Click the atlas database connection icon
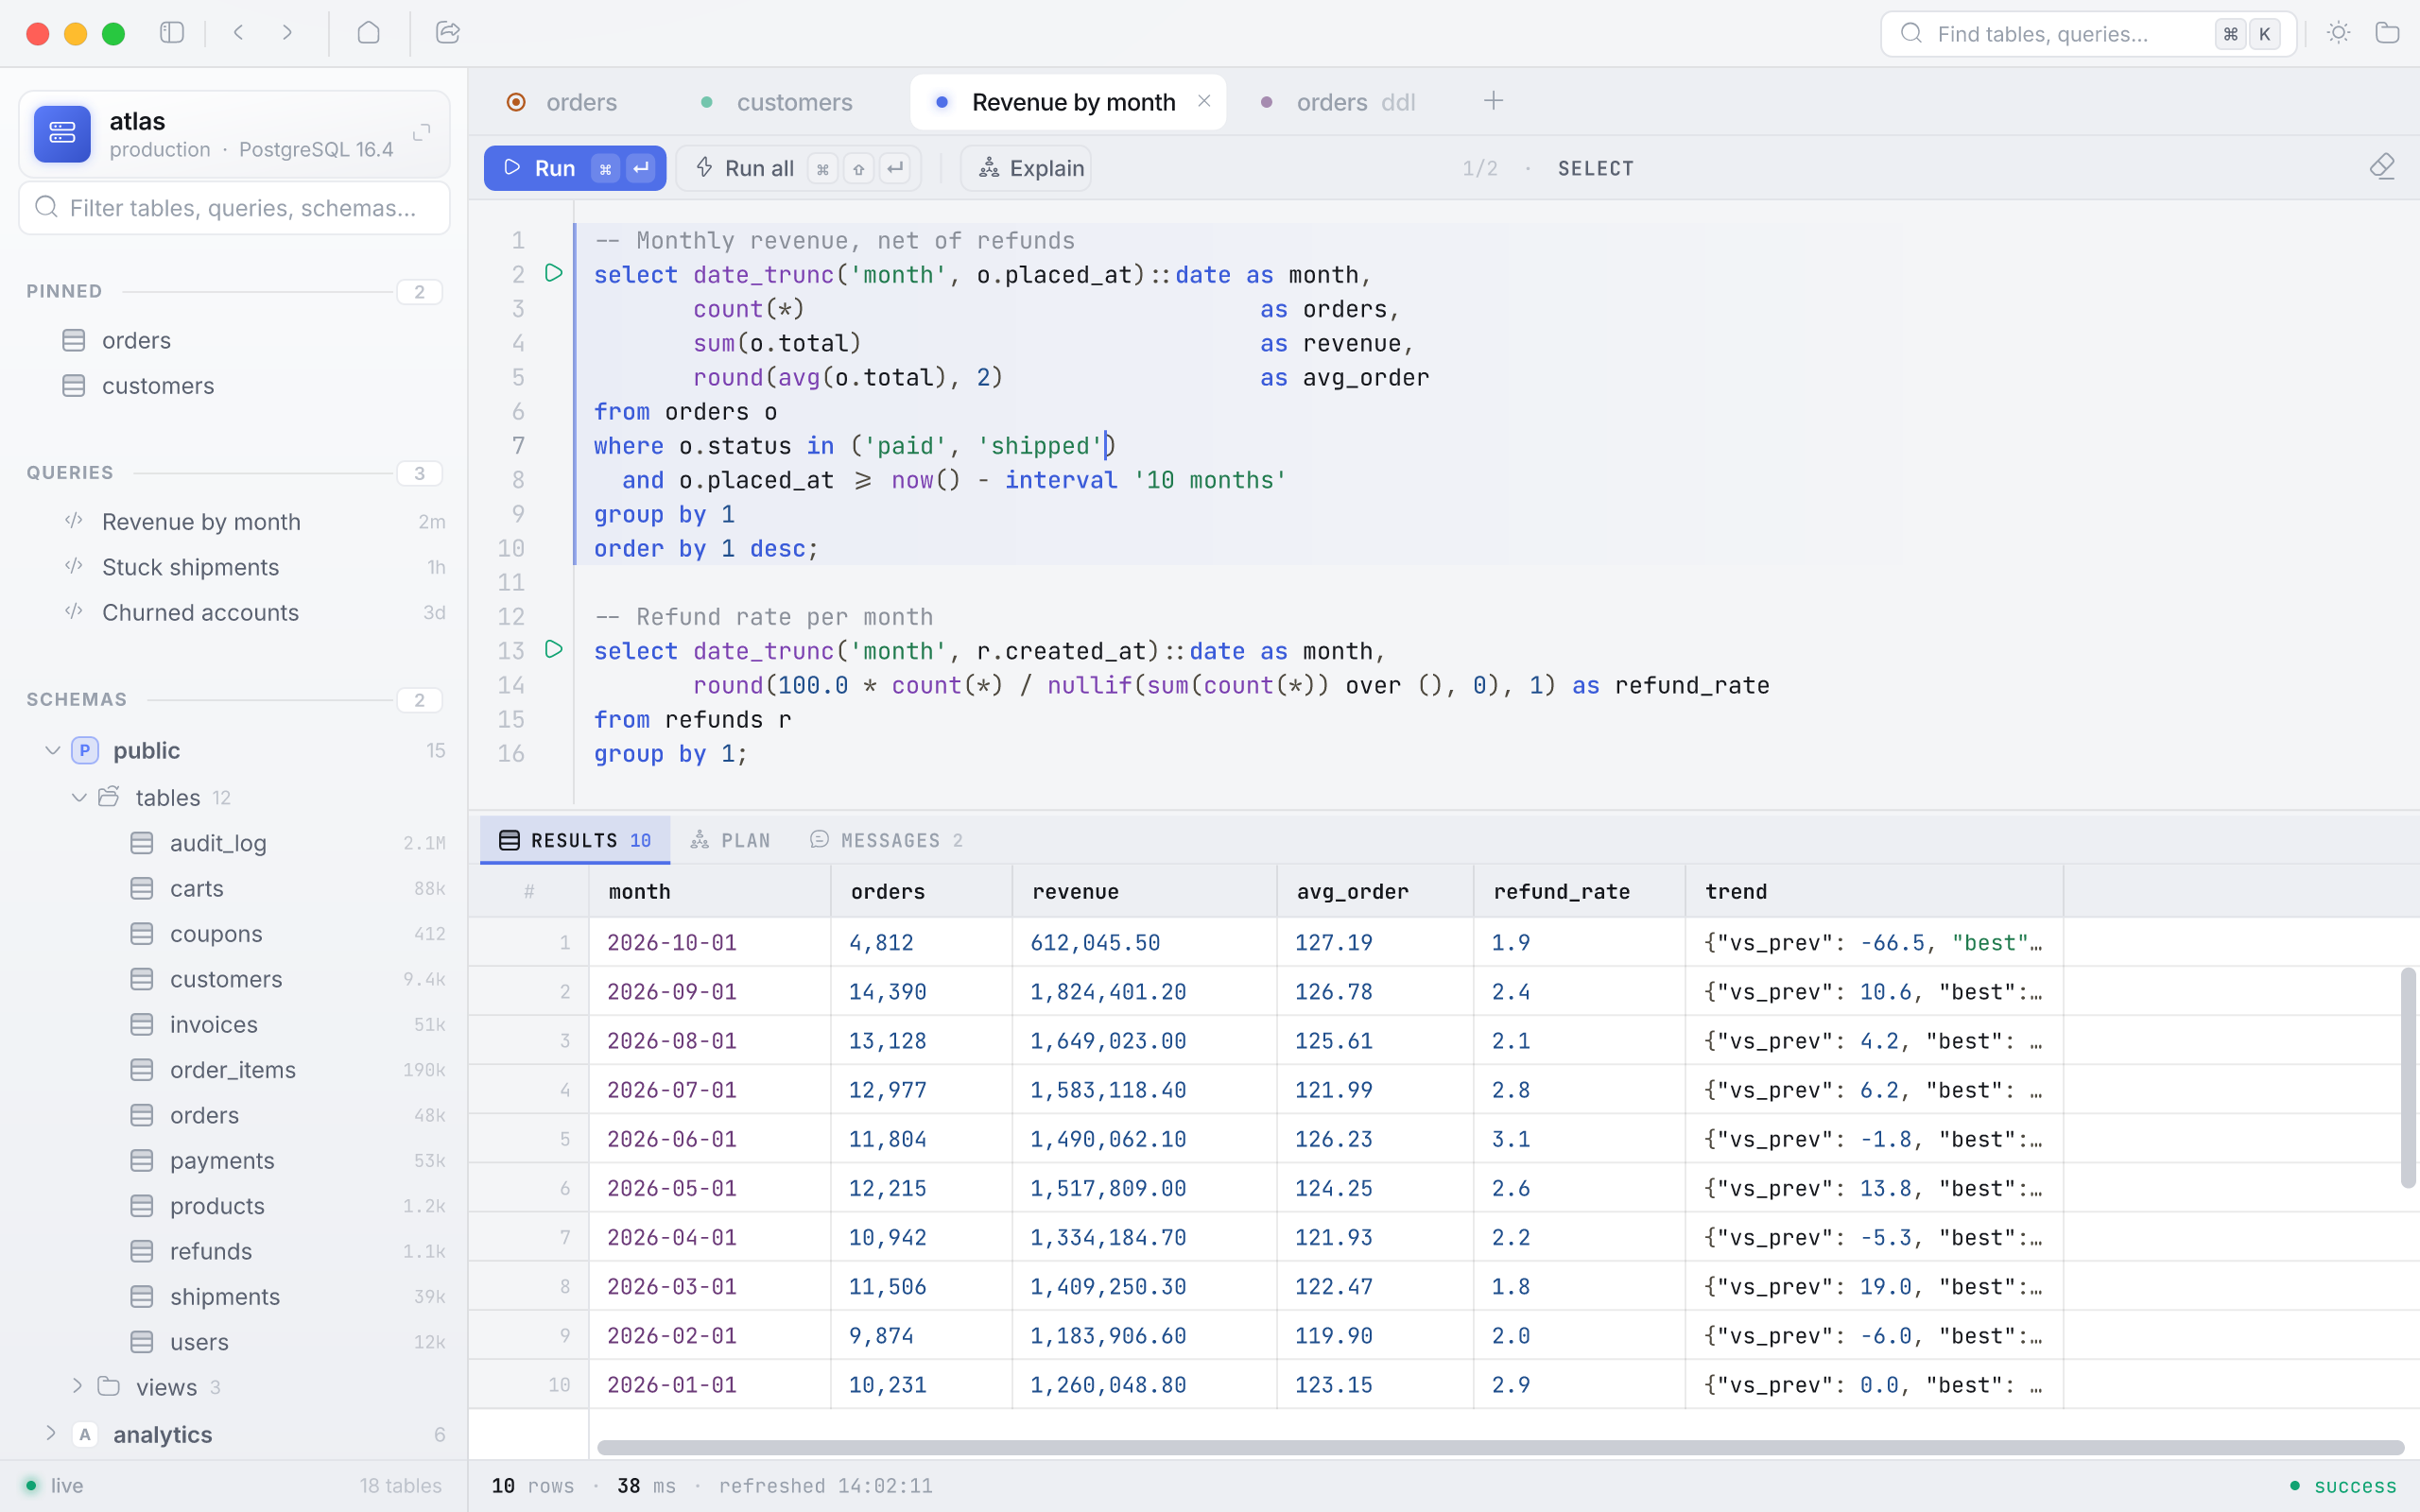This screenshot has height=1512, width=2420. (x=62, y=133)
